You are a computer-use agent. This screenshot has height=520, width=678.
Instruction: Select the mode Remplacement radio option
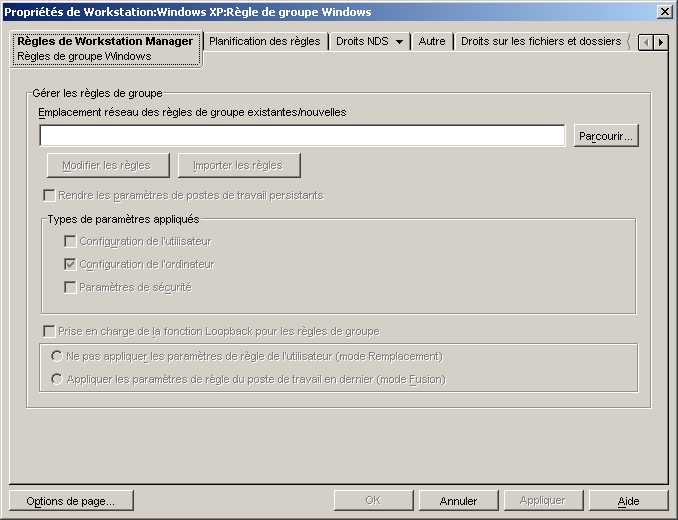point(57,356)
